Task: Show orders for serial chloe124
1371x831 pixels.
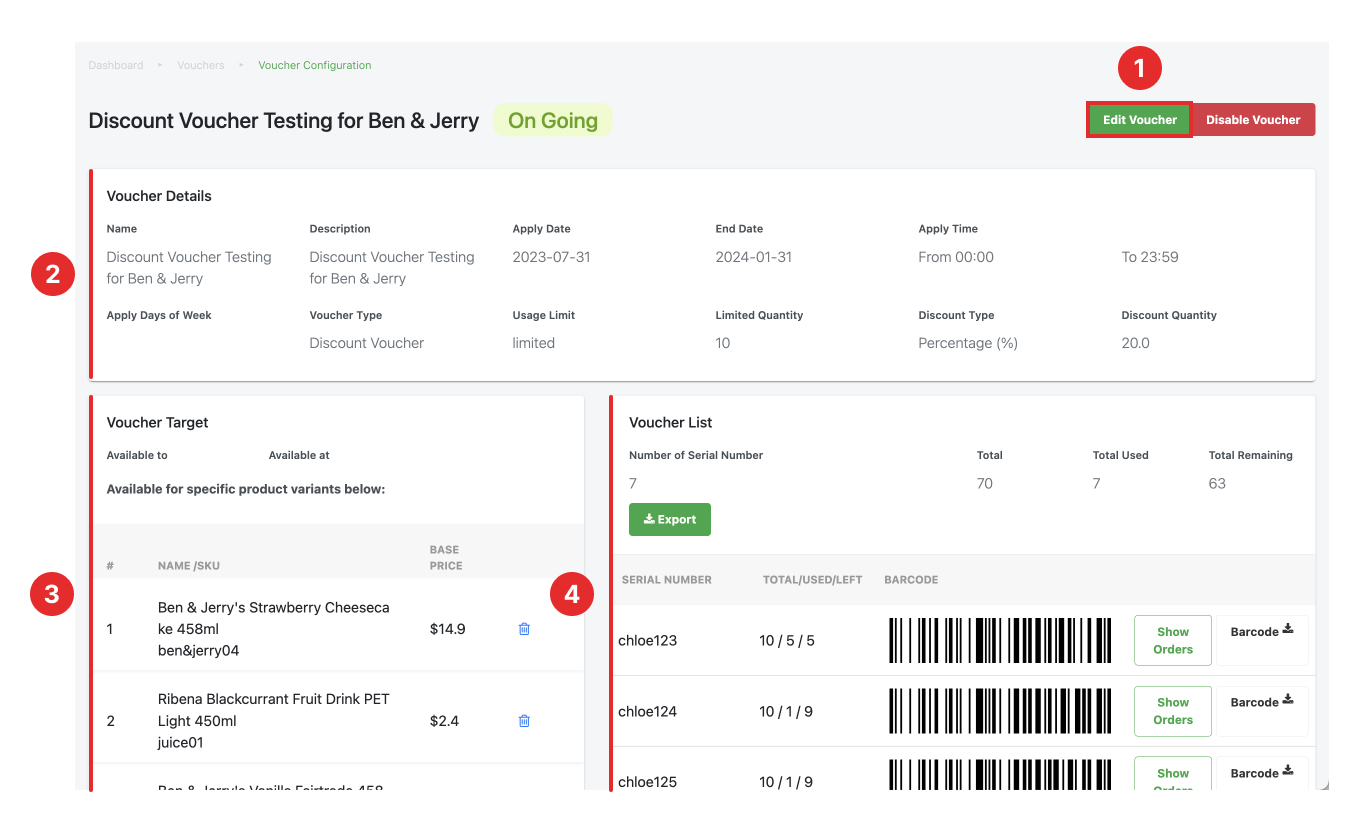Action: pos(1173,711)
